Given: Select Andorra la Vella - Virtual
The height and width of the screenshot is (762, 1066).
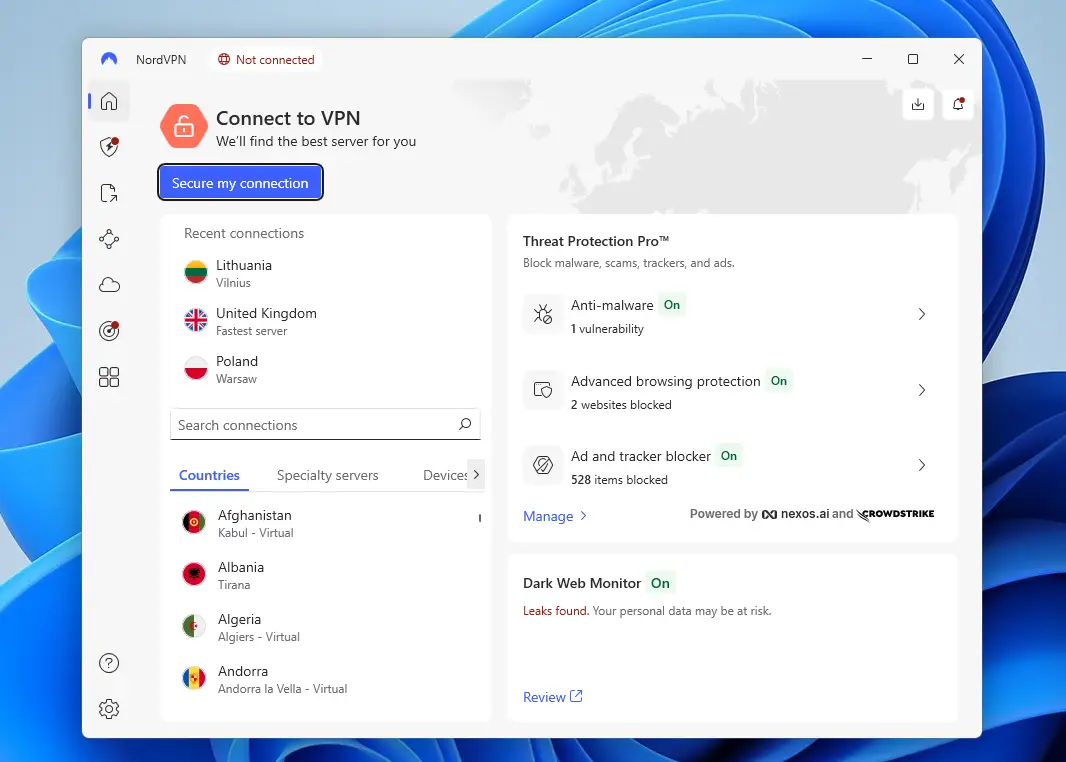Looking at the screenshot, I should click(x=326, y=679).
